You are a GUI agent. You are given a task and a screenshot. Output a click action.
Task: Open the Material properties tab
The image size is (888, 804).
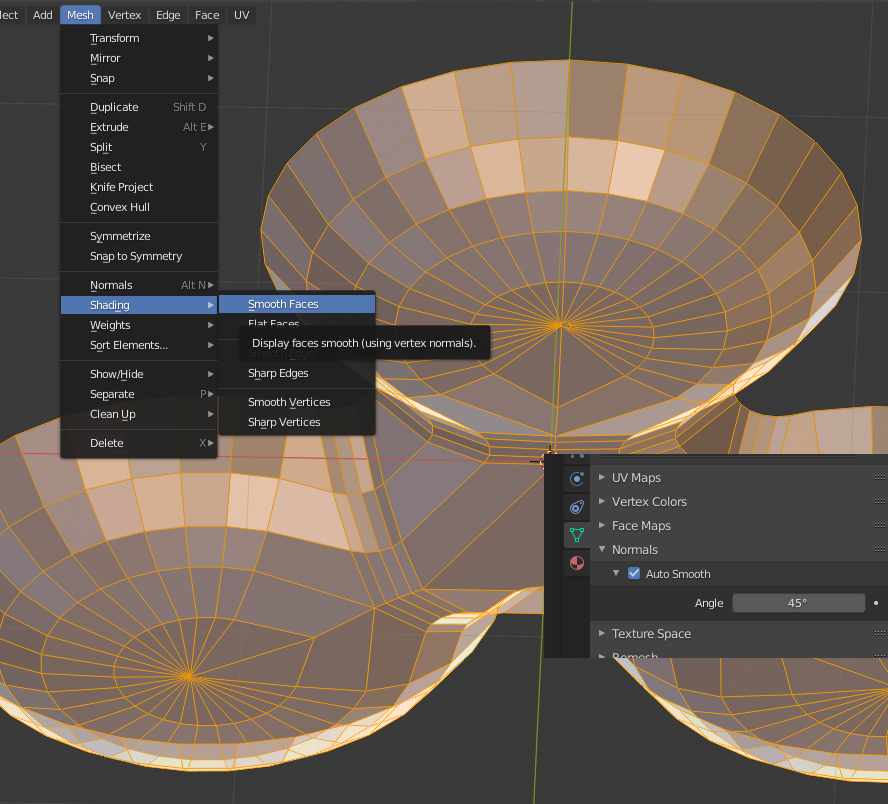(x=576, y=564)
